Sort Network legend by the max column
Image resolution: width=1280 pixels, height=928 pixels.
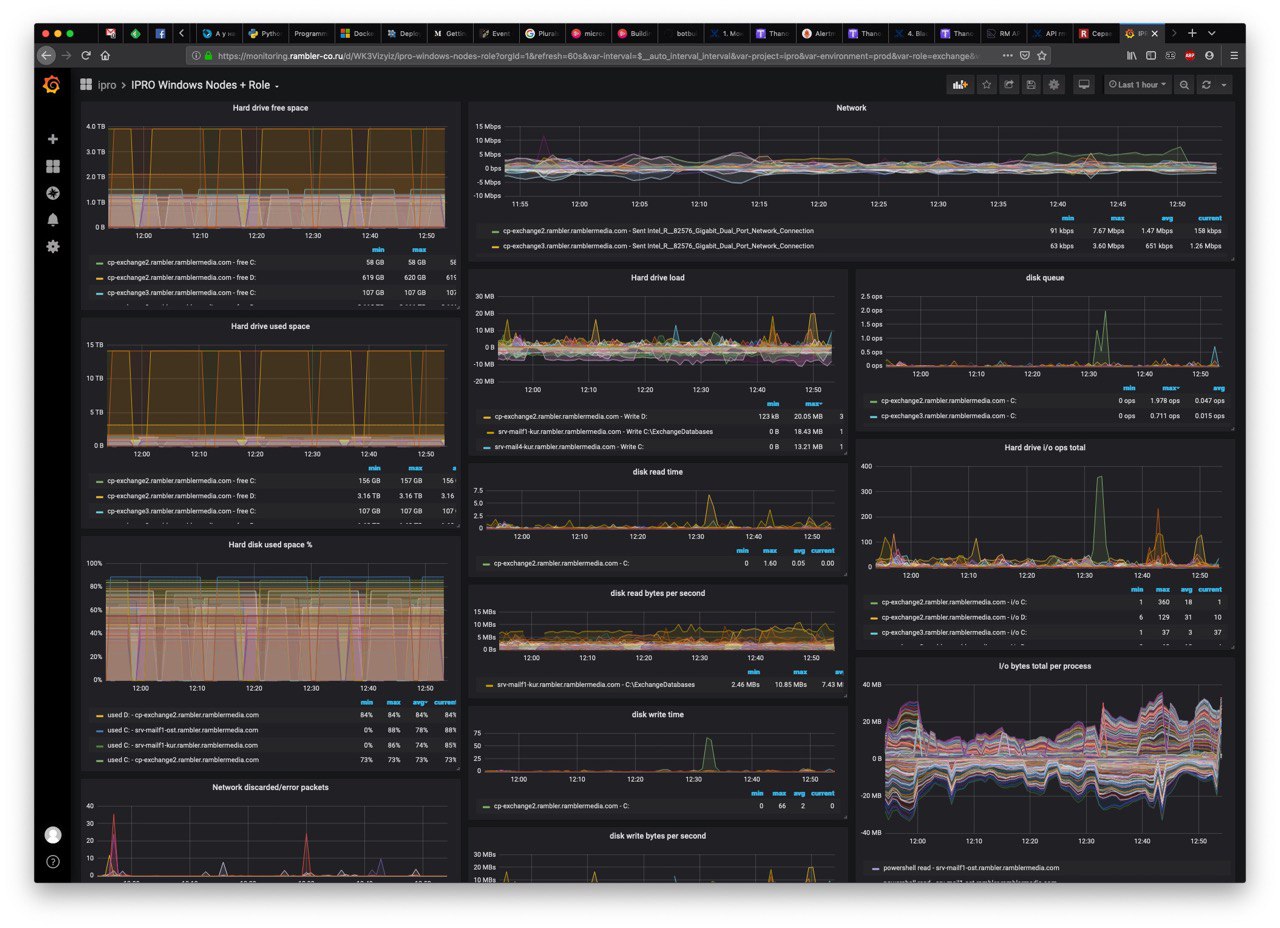[x=1117, y=218]
